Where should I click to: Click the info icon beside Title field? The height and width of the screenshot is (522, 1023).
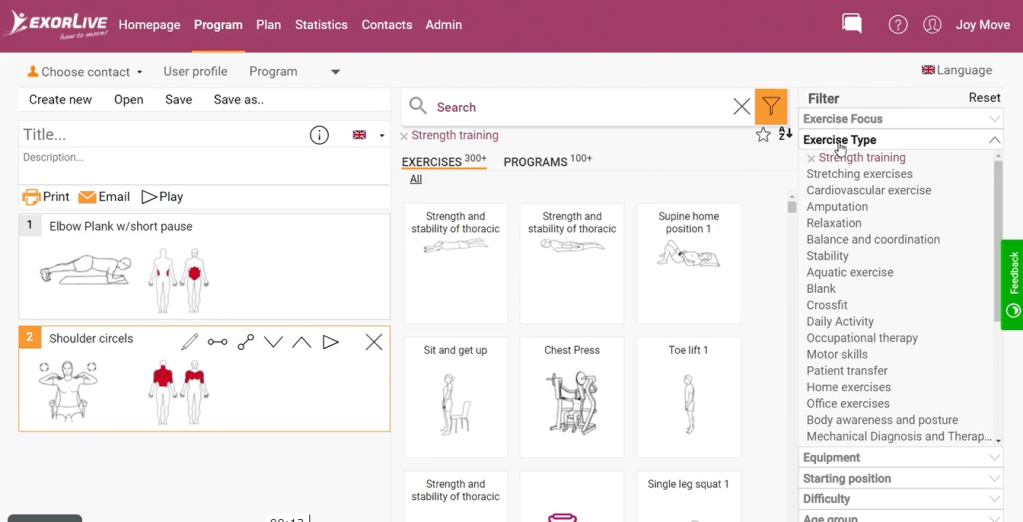[x=319, y=135]
